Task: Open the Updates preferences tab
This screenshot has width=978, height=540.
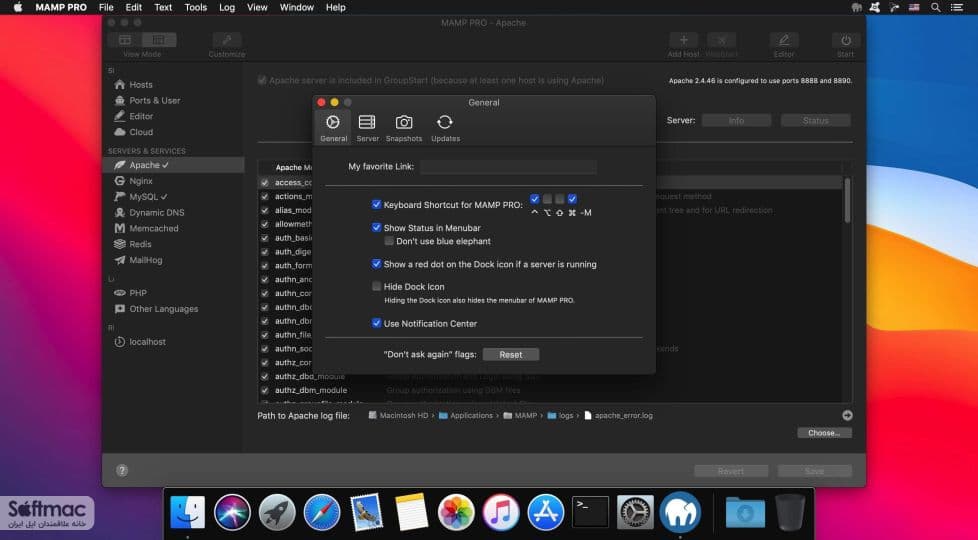Action: [445, 128]
